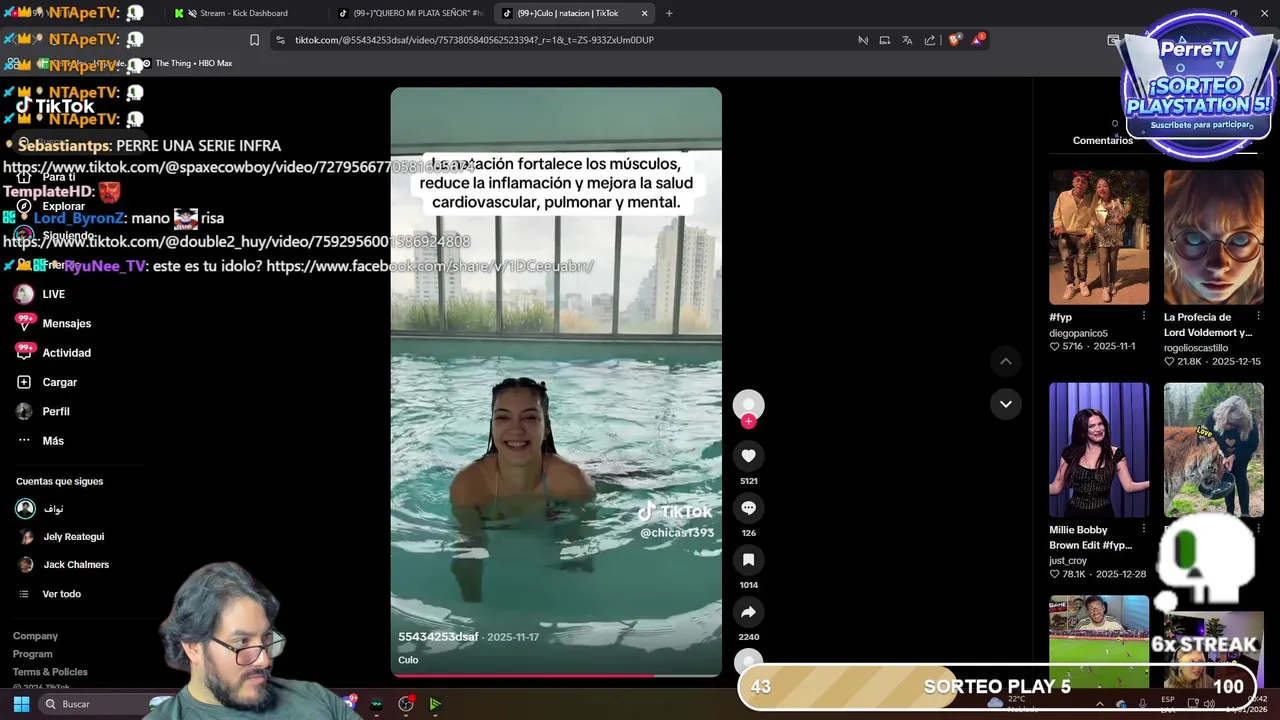The height and width of the screenshot is (720, 1280).
Task: Click the browser share page icon
Action: click(x=930, y=40)
